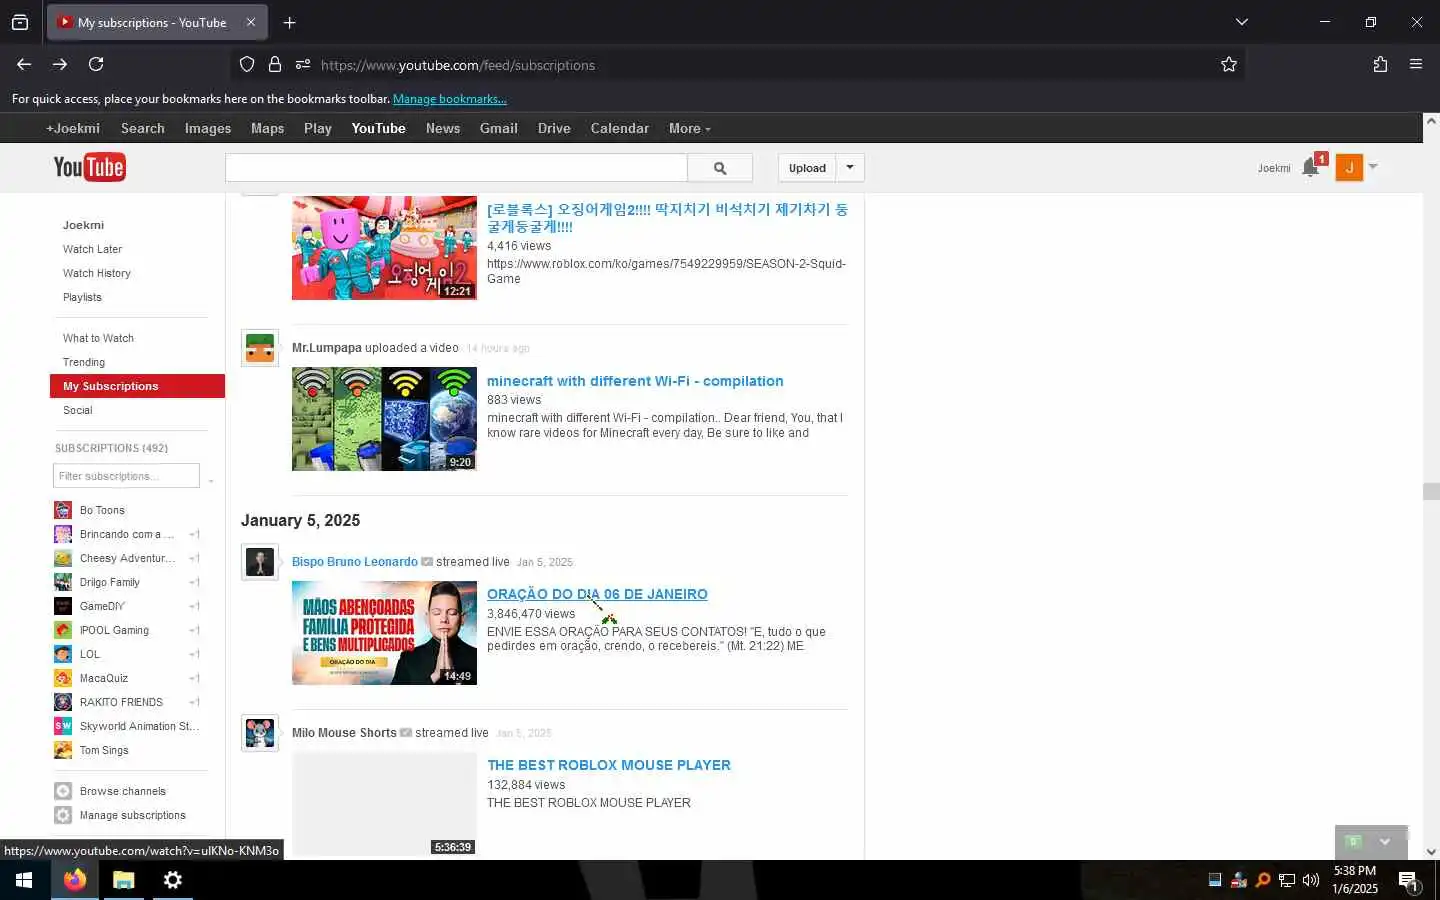Select the YouTube item in the top bar
This screenshot has width=1440, height=900.
pyautogui.click(x=378, y=128)
